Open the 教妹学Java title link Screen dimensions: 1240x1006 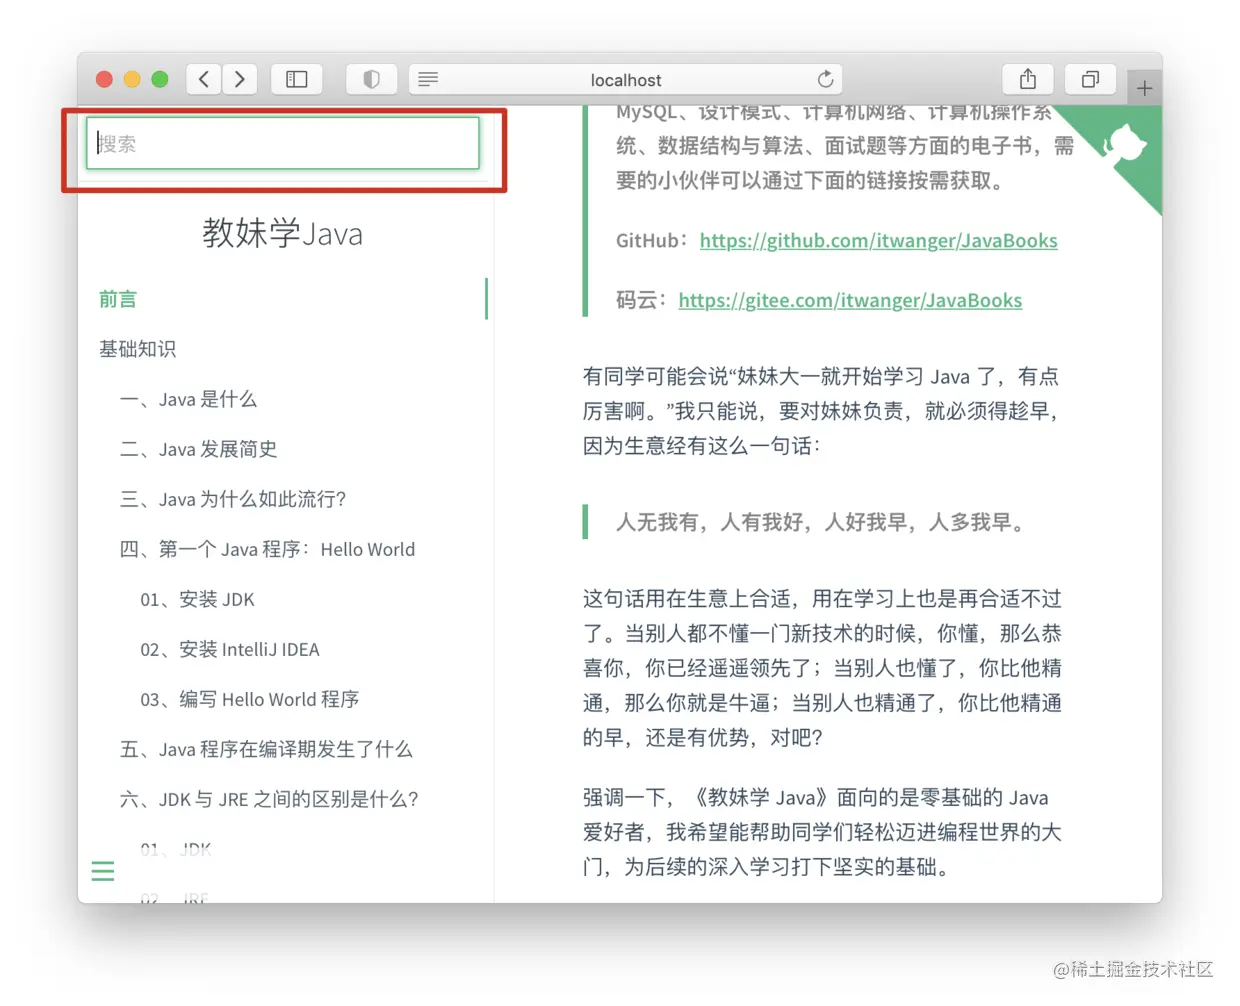pos(283,233)
